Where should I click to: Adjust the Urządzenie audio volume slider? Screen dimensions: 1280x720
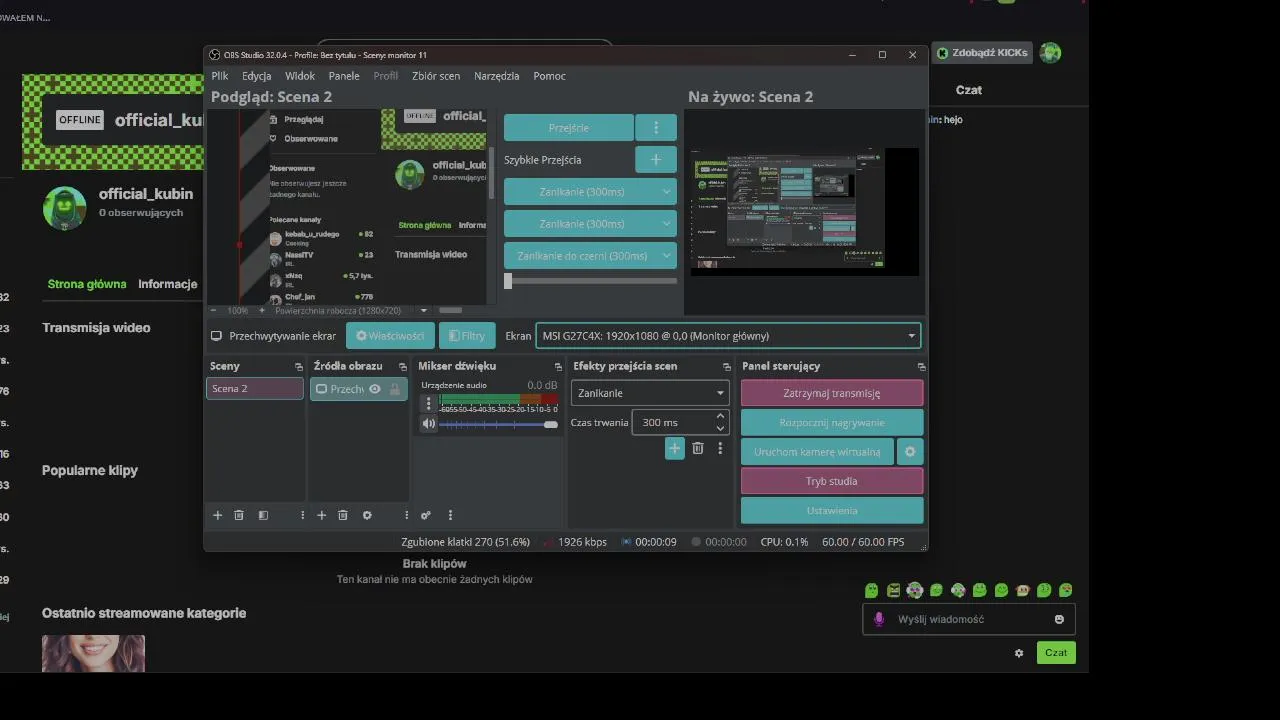(x=498, y=425)
